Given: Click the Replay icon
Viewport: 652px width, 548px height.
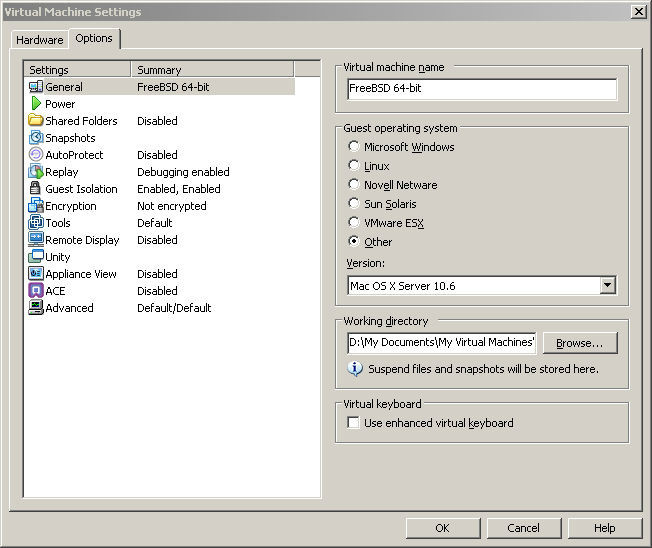Looking at the screenshot, I should pyautogui.click(x=36, y=171).
